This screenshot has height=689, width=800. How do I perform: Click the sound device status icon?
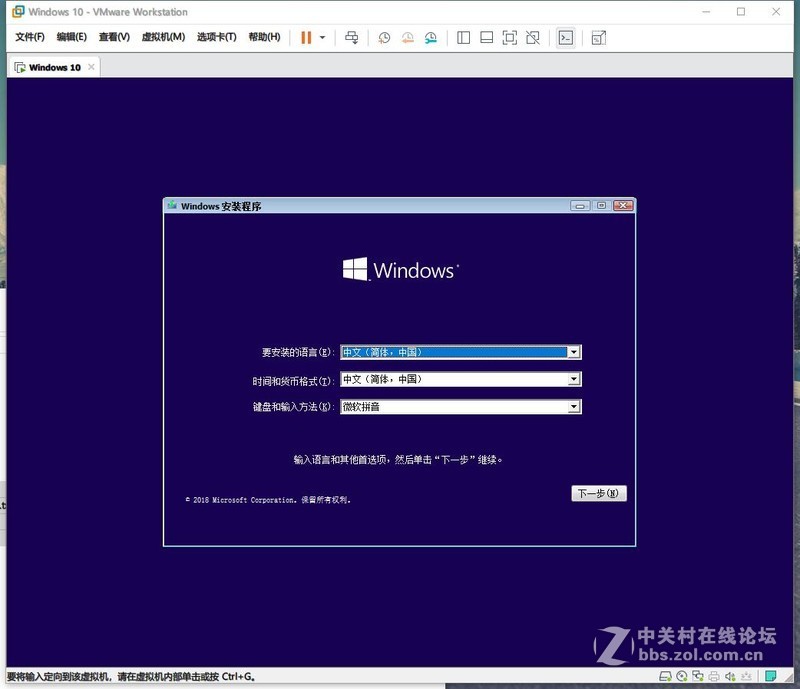[x=729, y=676]
